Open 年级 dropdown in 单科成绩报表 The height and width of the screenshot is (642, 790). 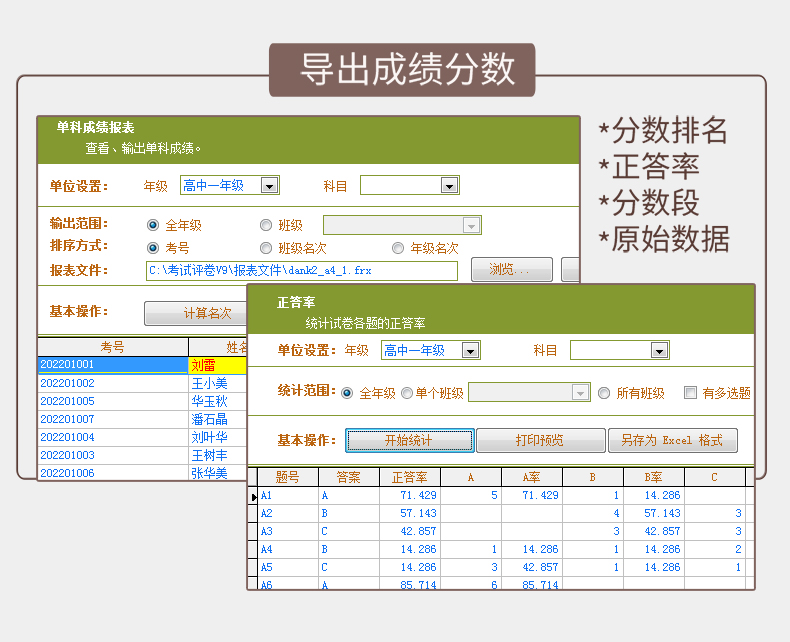click(268, 185)
